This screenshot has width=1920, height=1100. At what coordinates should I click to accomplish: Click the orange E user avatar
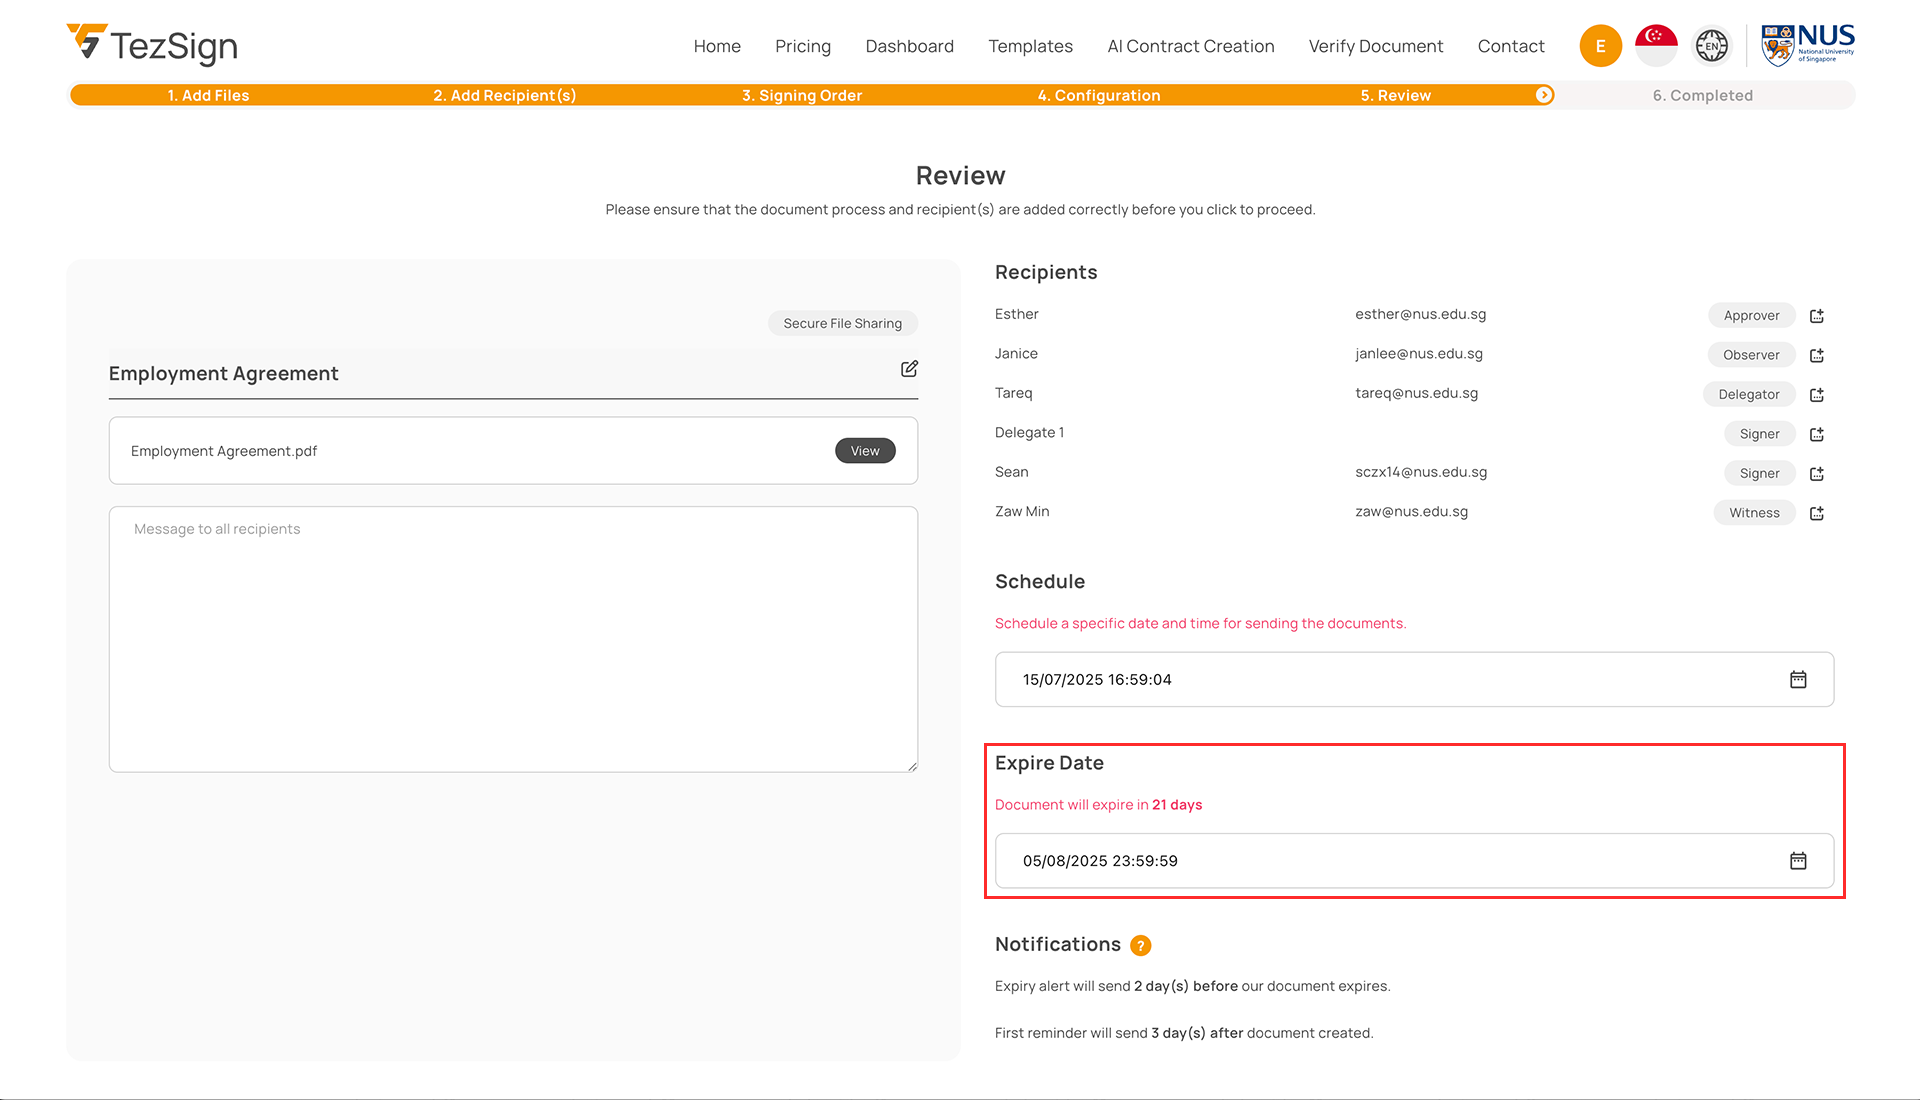click(x=1600, y=46)
